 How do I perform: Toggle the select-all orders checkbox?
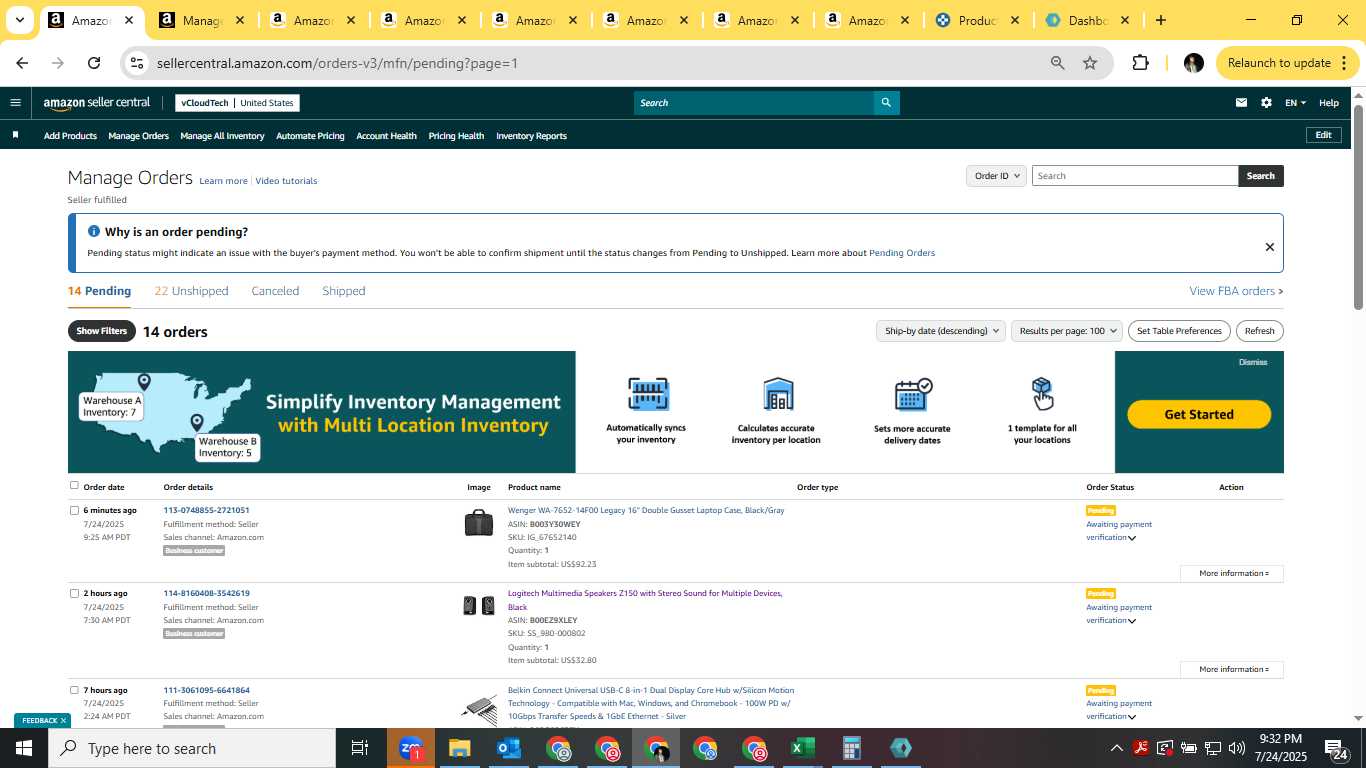[x=74, y=486]
